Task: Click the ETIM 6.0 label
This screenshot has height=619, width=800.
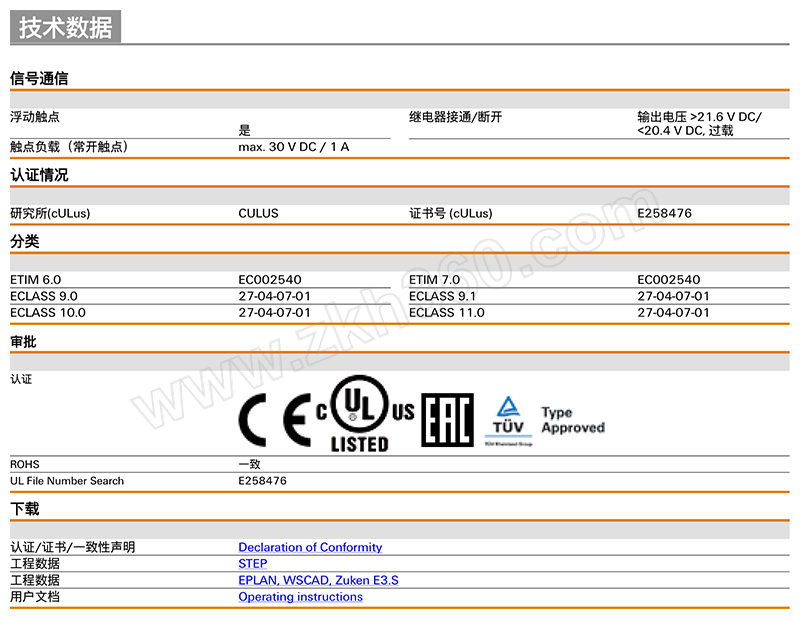Action: tap(36, 280)
